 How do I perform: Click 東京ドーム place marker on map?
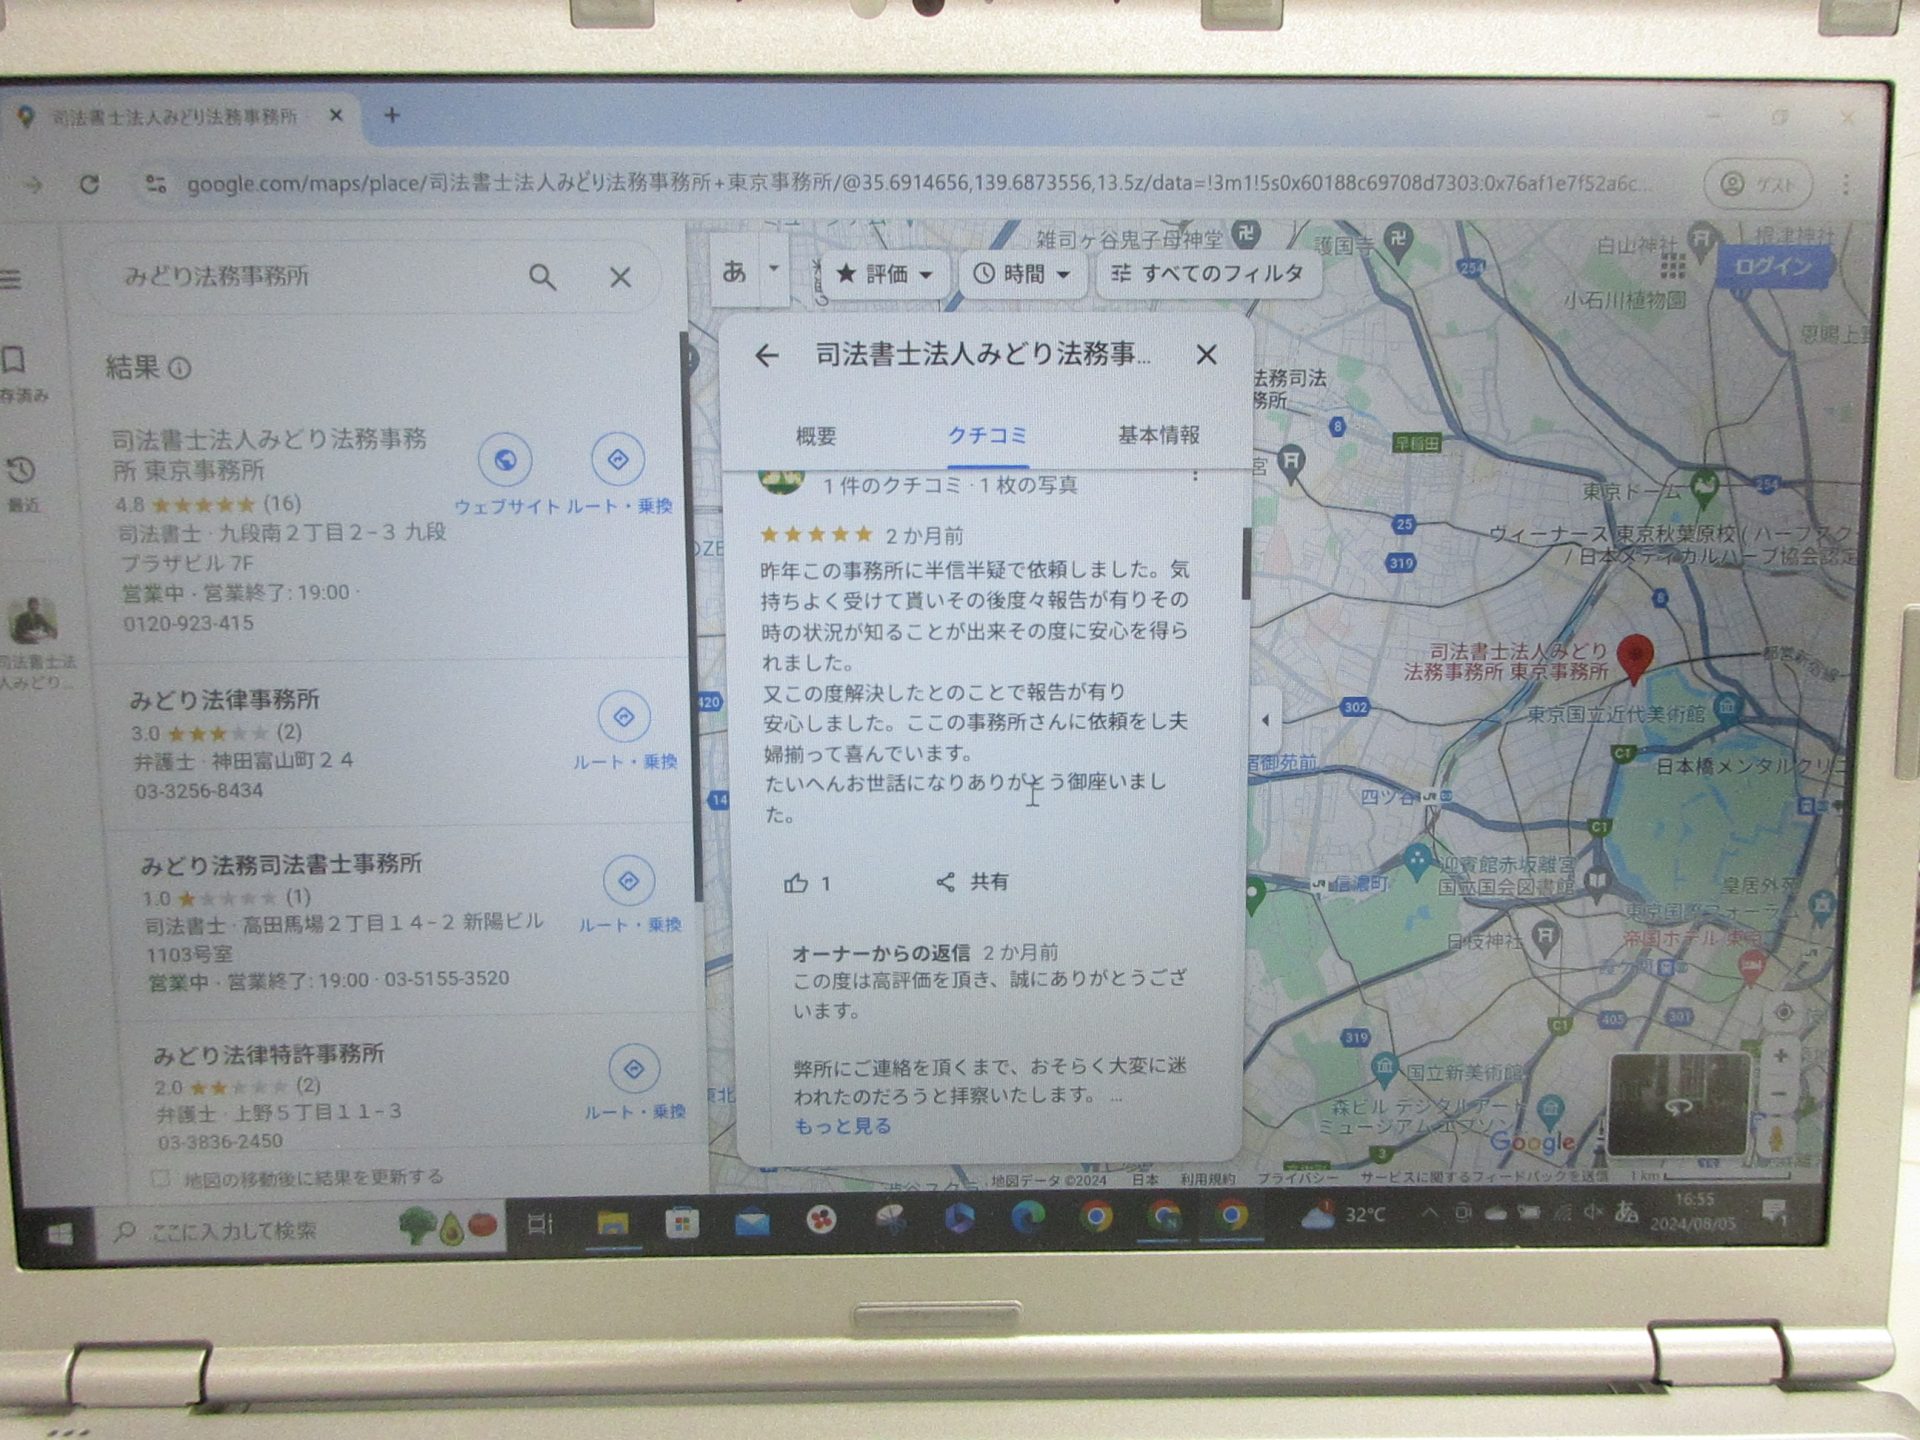point(1704,487)
